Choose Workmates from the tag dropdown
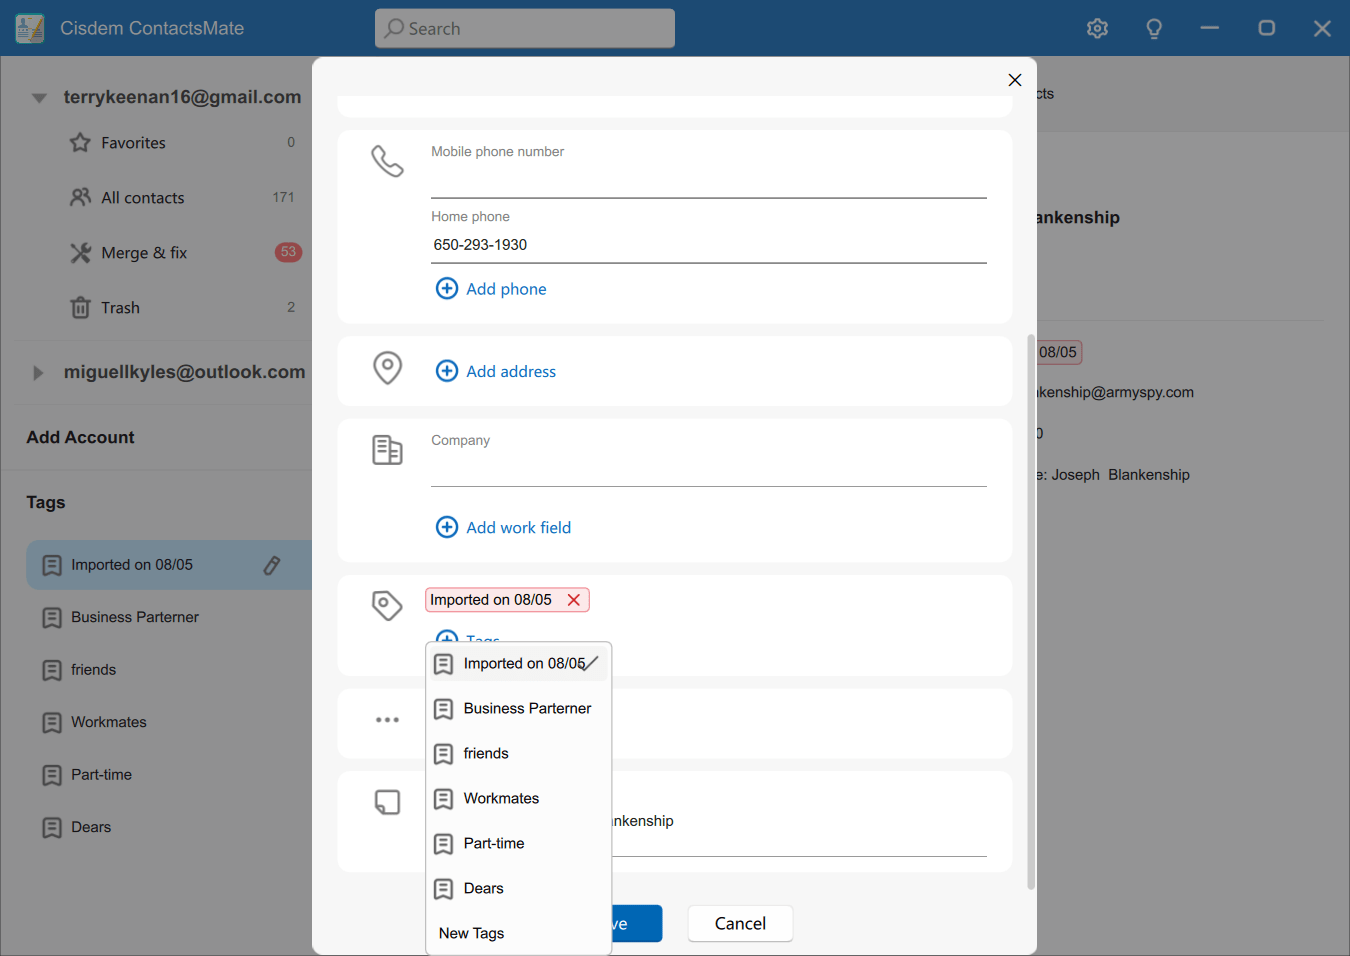This screenshot has height=956, width=1350. tap(501, 799)
